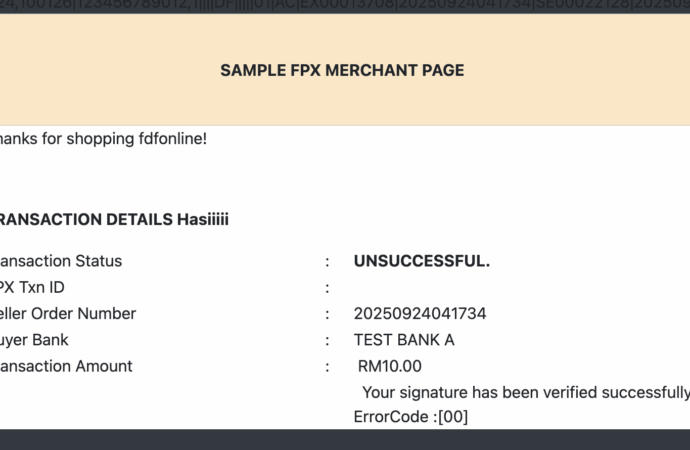Screen dimensions: 690x450
Task: Click the FPX Txn ID label
Action: pos(33,287)
